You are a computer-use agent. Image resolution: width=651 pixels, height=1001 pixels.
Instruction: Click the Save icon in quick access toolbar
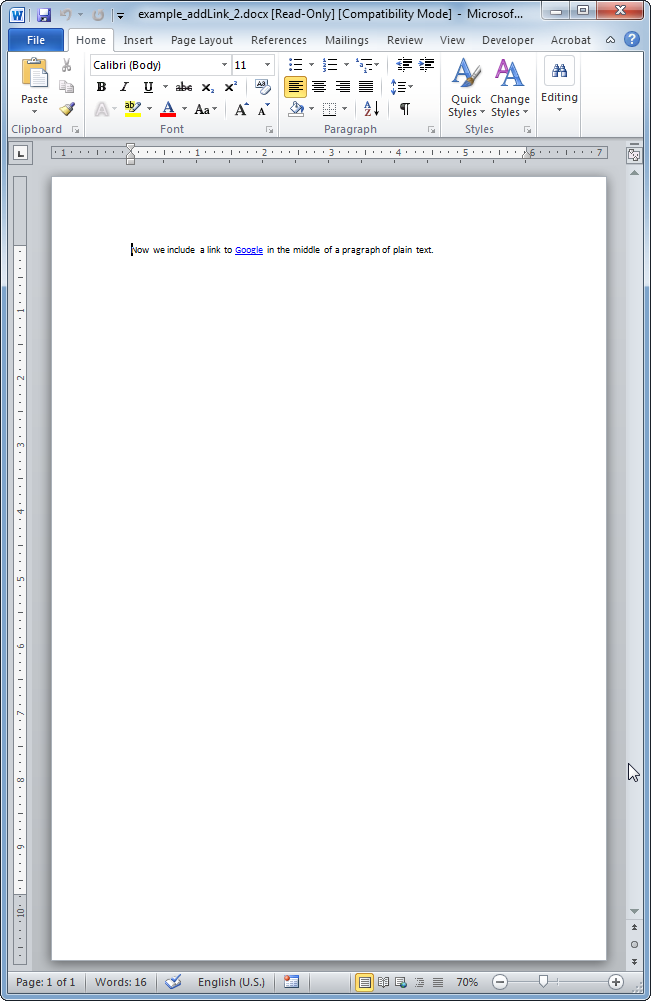[43, 15]
